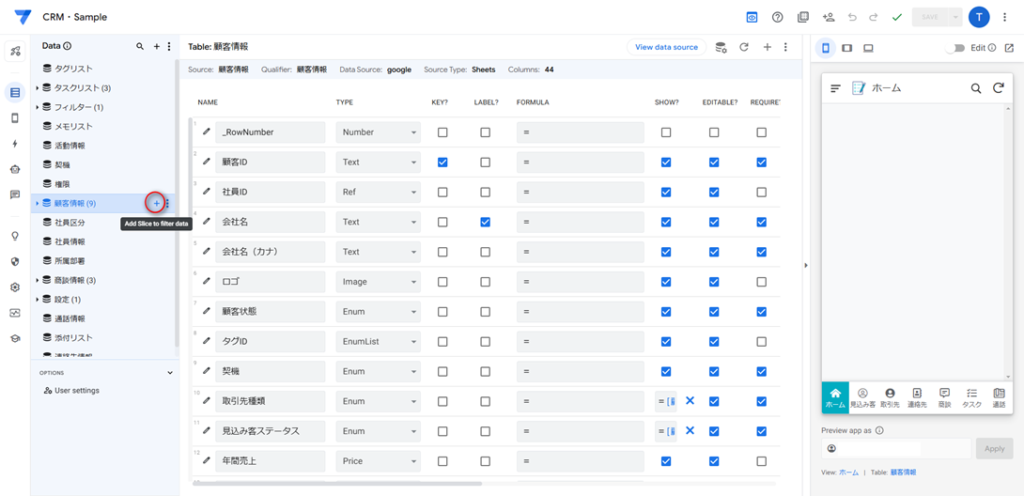Open User settings in options
Screen dimensions: 1024x496
(71, 390)
